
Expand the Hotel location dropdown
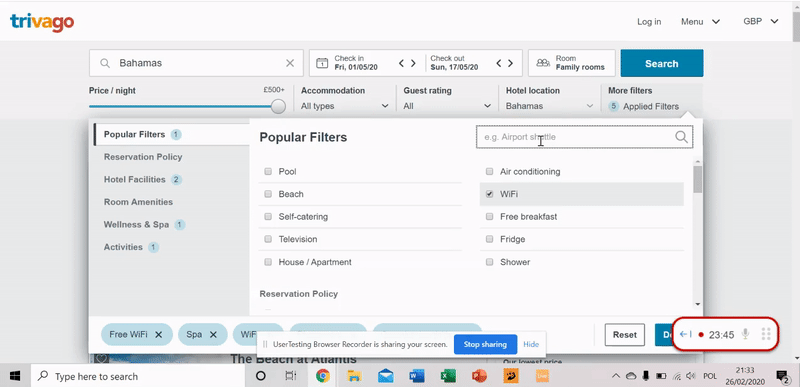[x=549, y=106]
